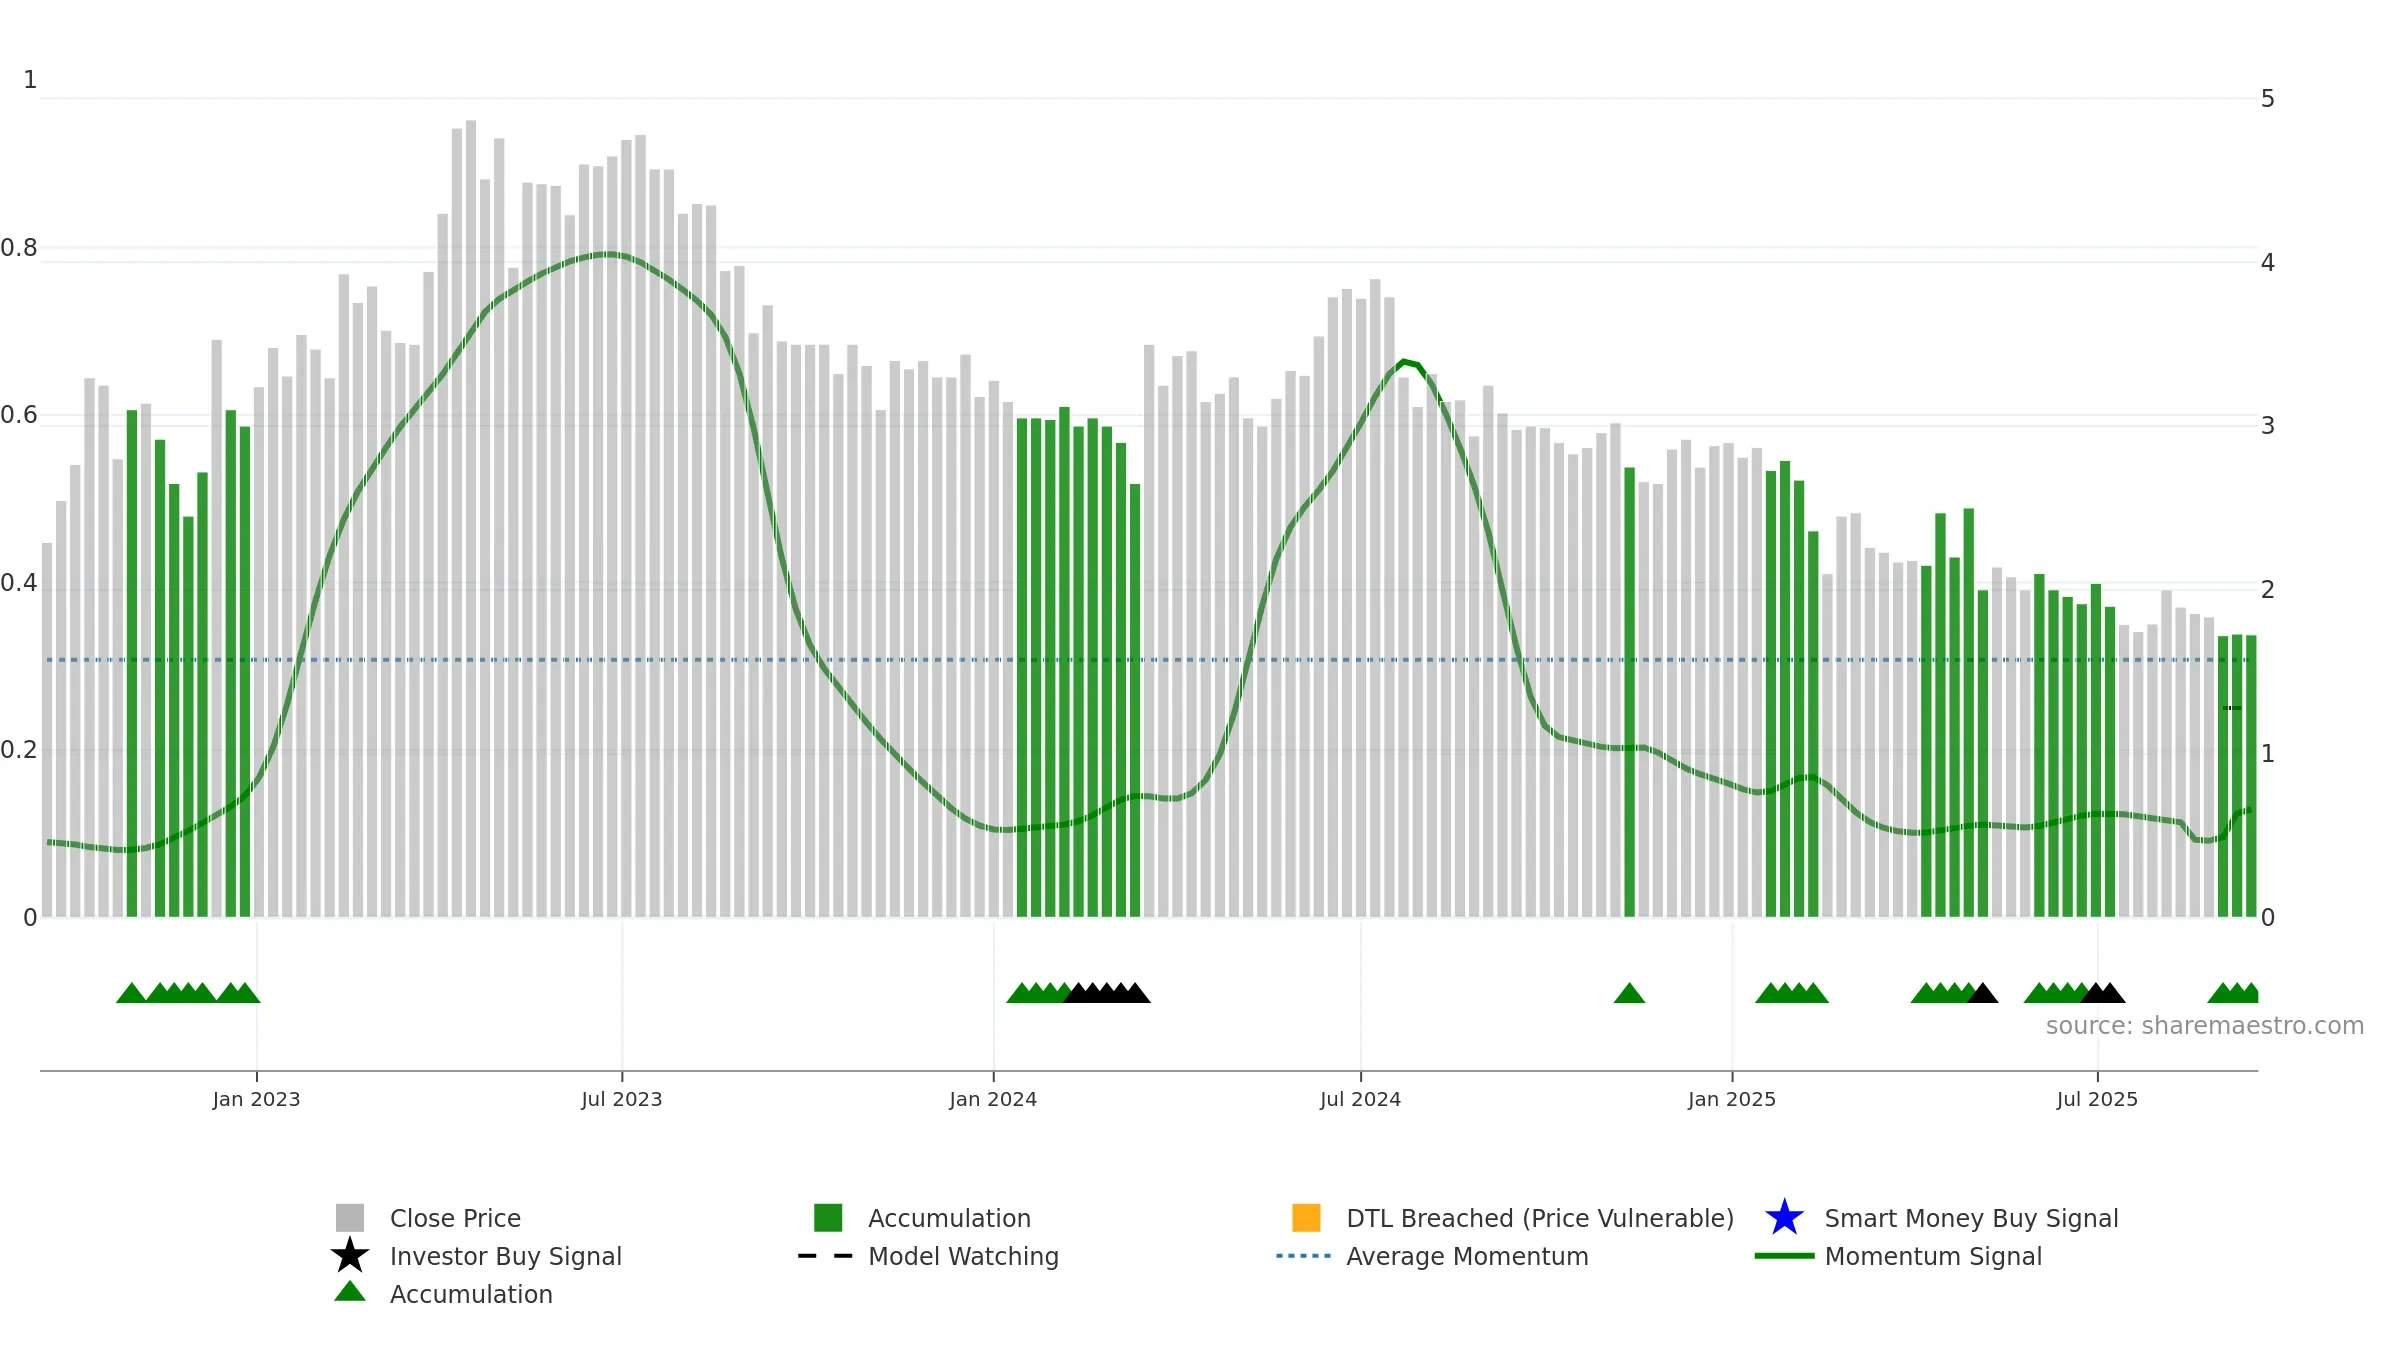Image resolution: width=2400 pixels, height=1350 pixels.
Task: Click the Jul 2023 axis label
Action: pyautogui.click(x=622, y=1100)
